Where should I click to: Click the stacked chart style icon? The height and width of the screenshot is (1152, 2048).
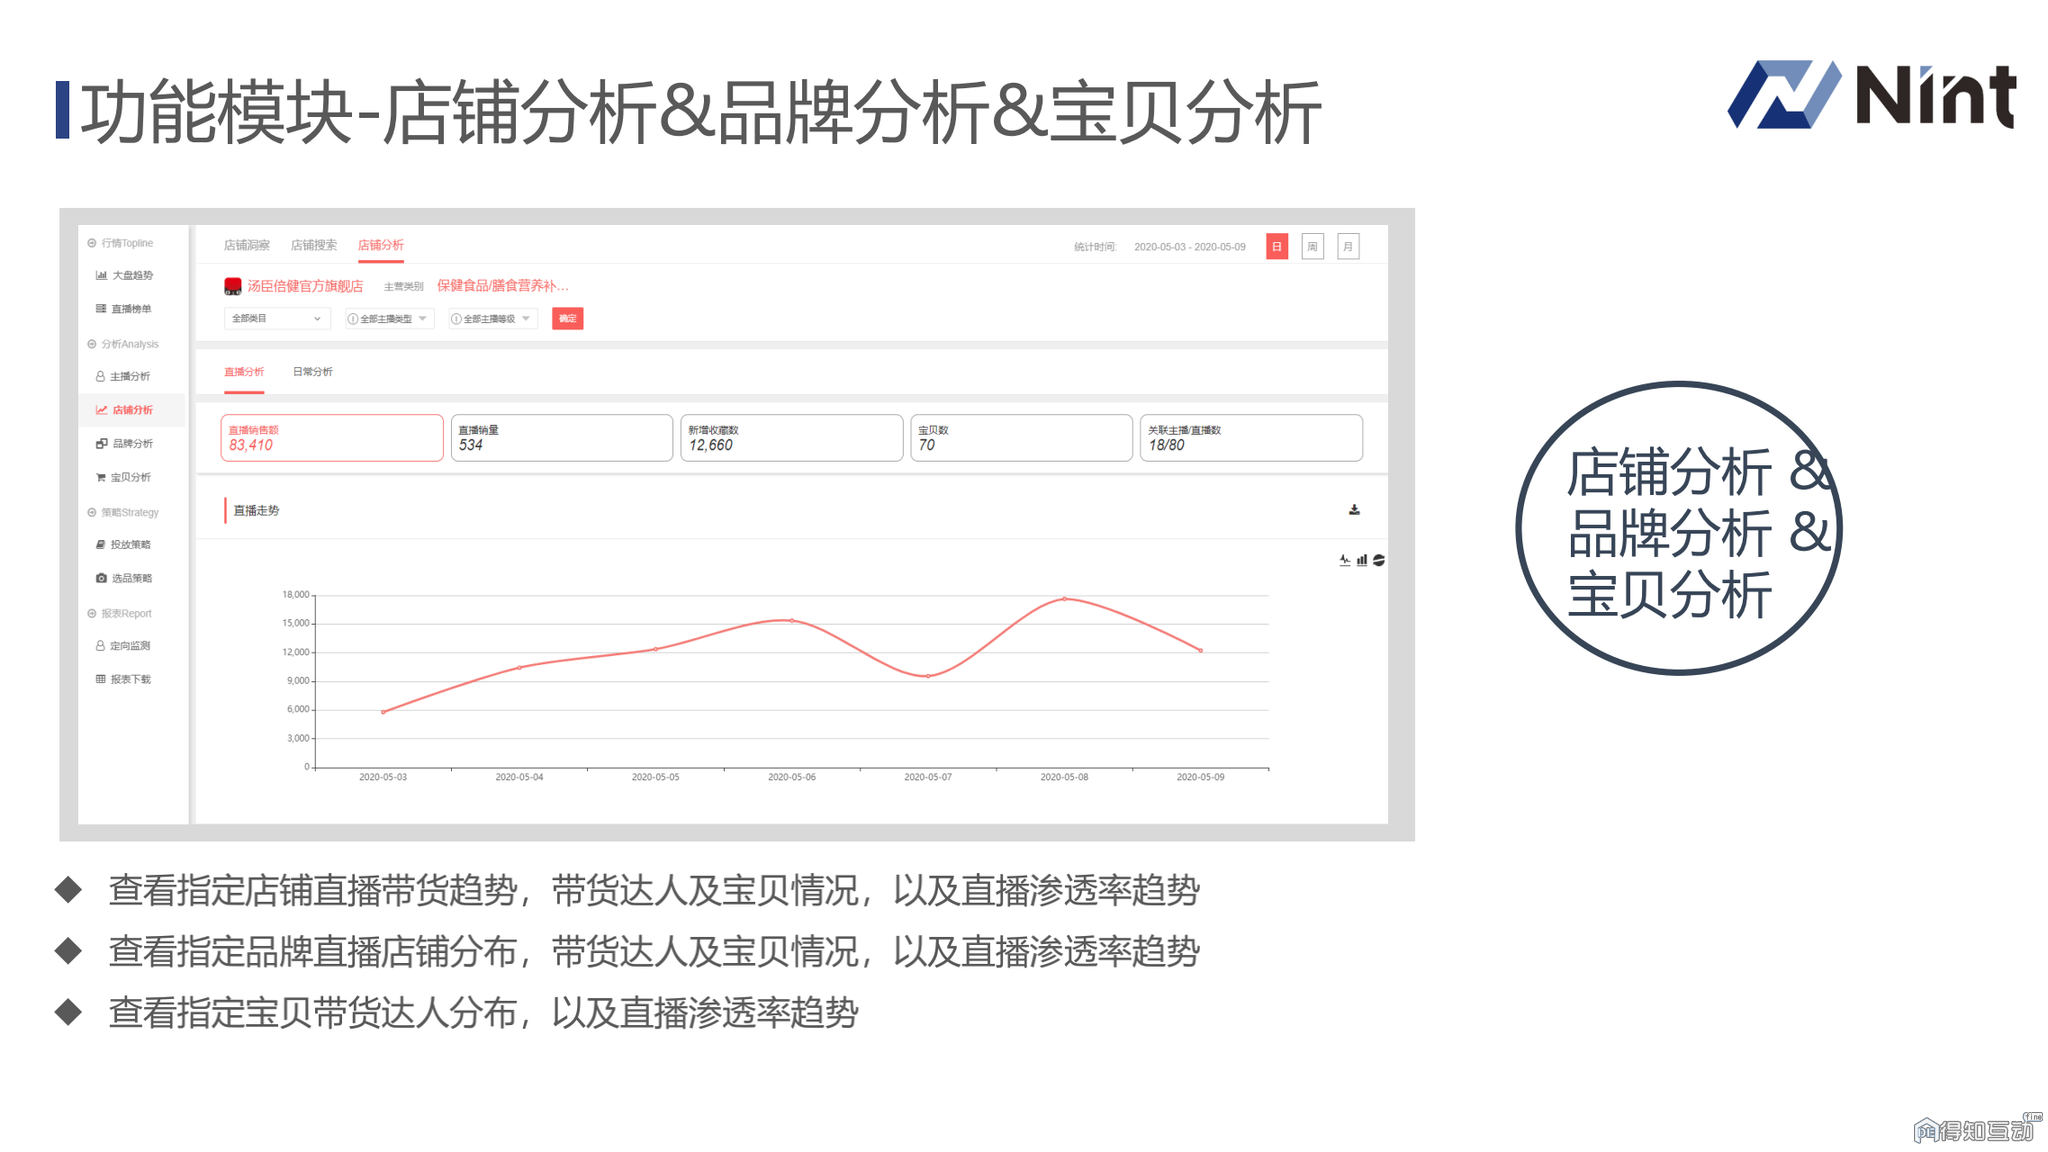click(x=1379, y=561)
